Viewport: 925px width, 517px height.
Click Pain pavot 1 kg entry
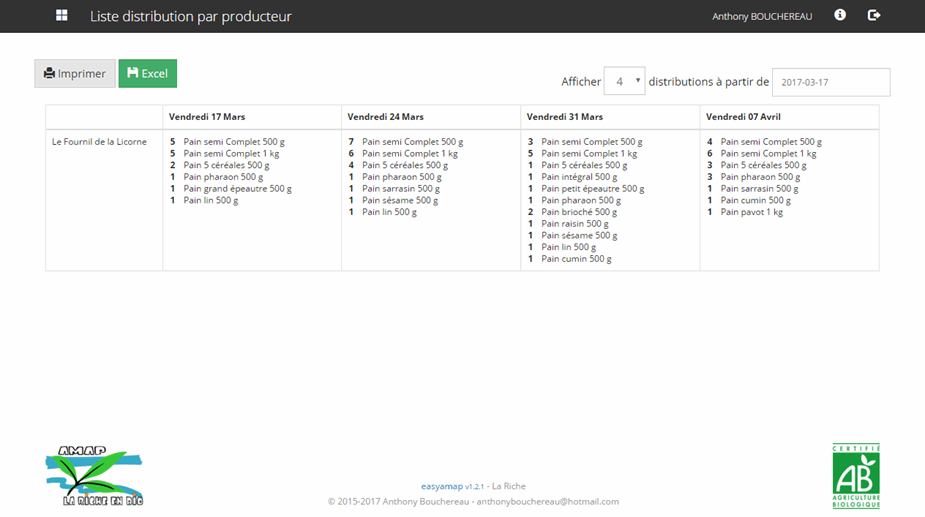coord(752,212)
